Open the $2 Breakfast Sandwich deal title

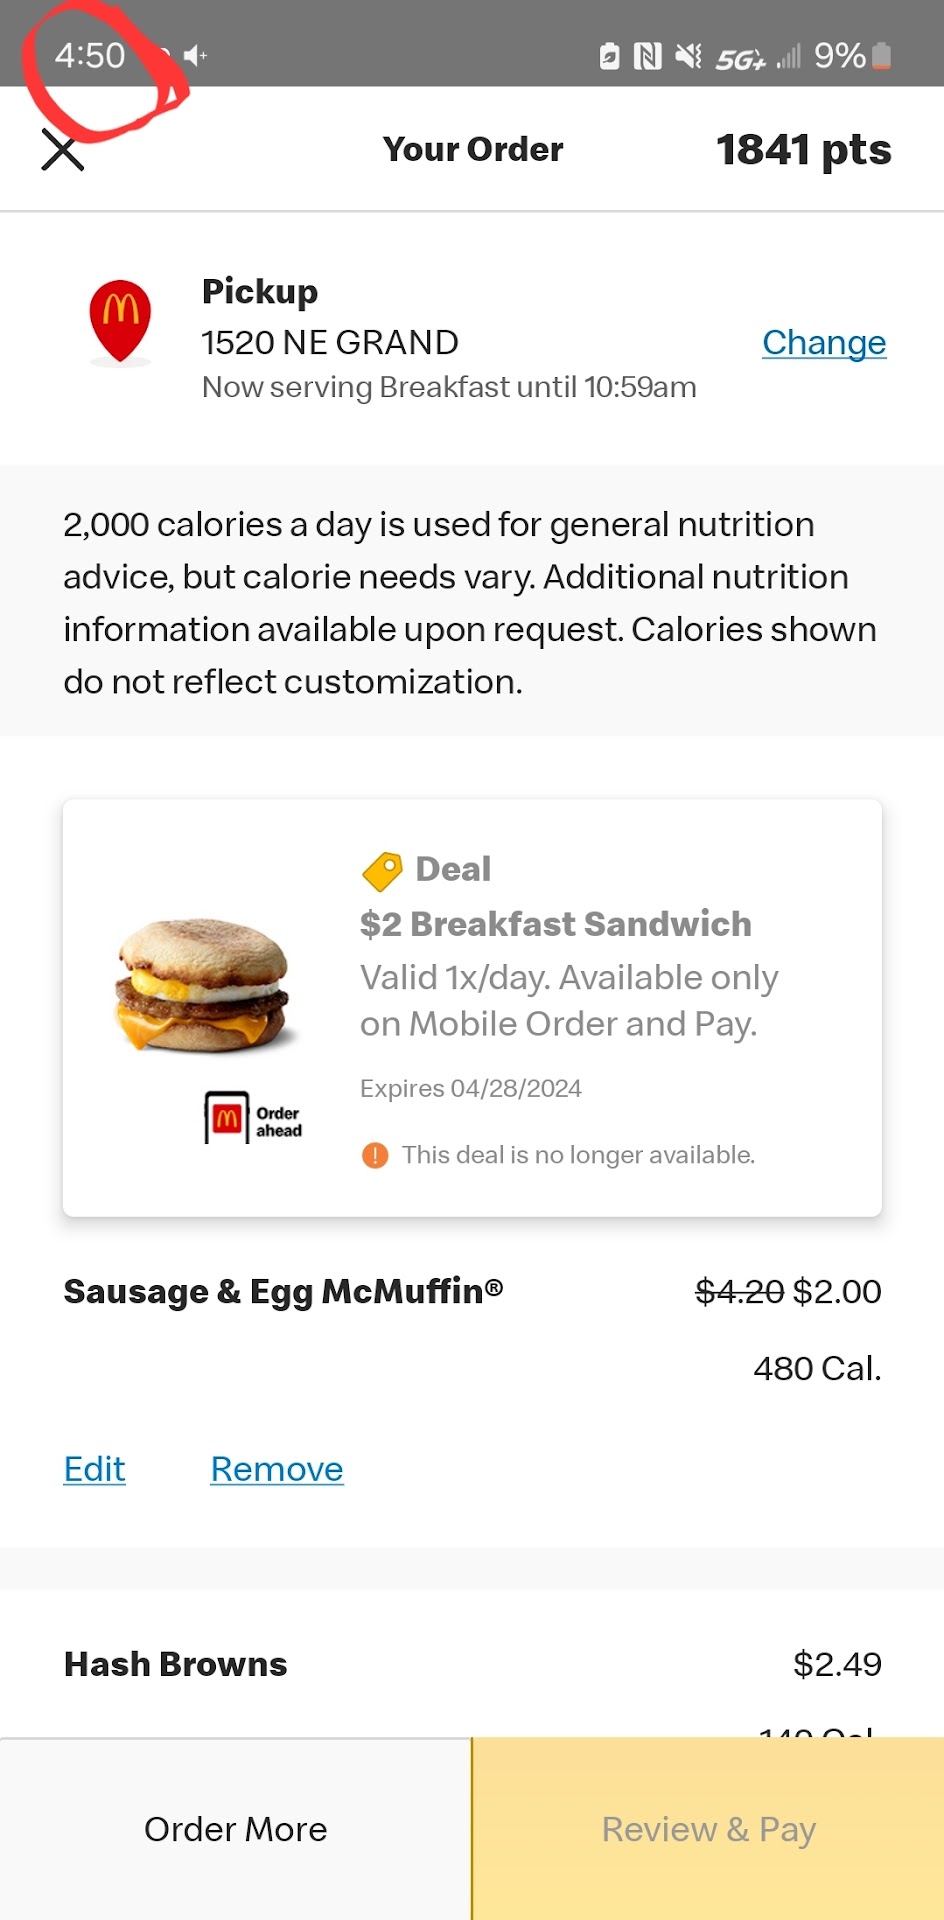click(x=556, y=924)
